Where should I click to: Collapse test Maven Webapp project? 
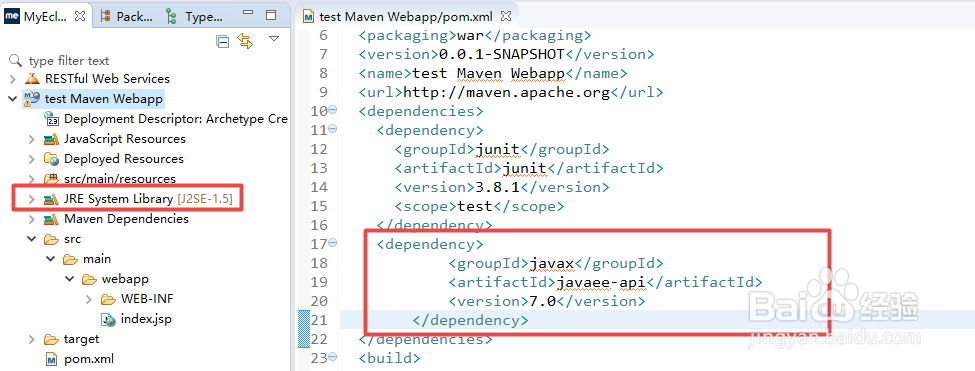pyautogui.click(x=12, y=99)
